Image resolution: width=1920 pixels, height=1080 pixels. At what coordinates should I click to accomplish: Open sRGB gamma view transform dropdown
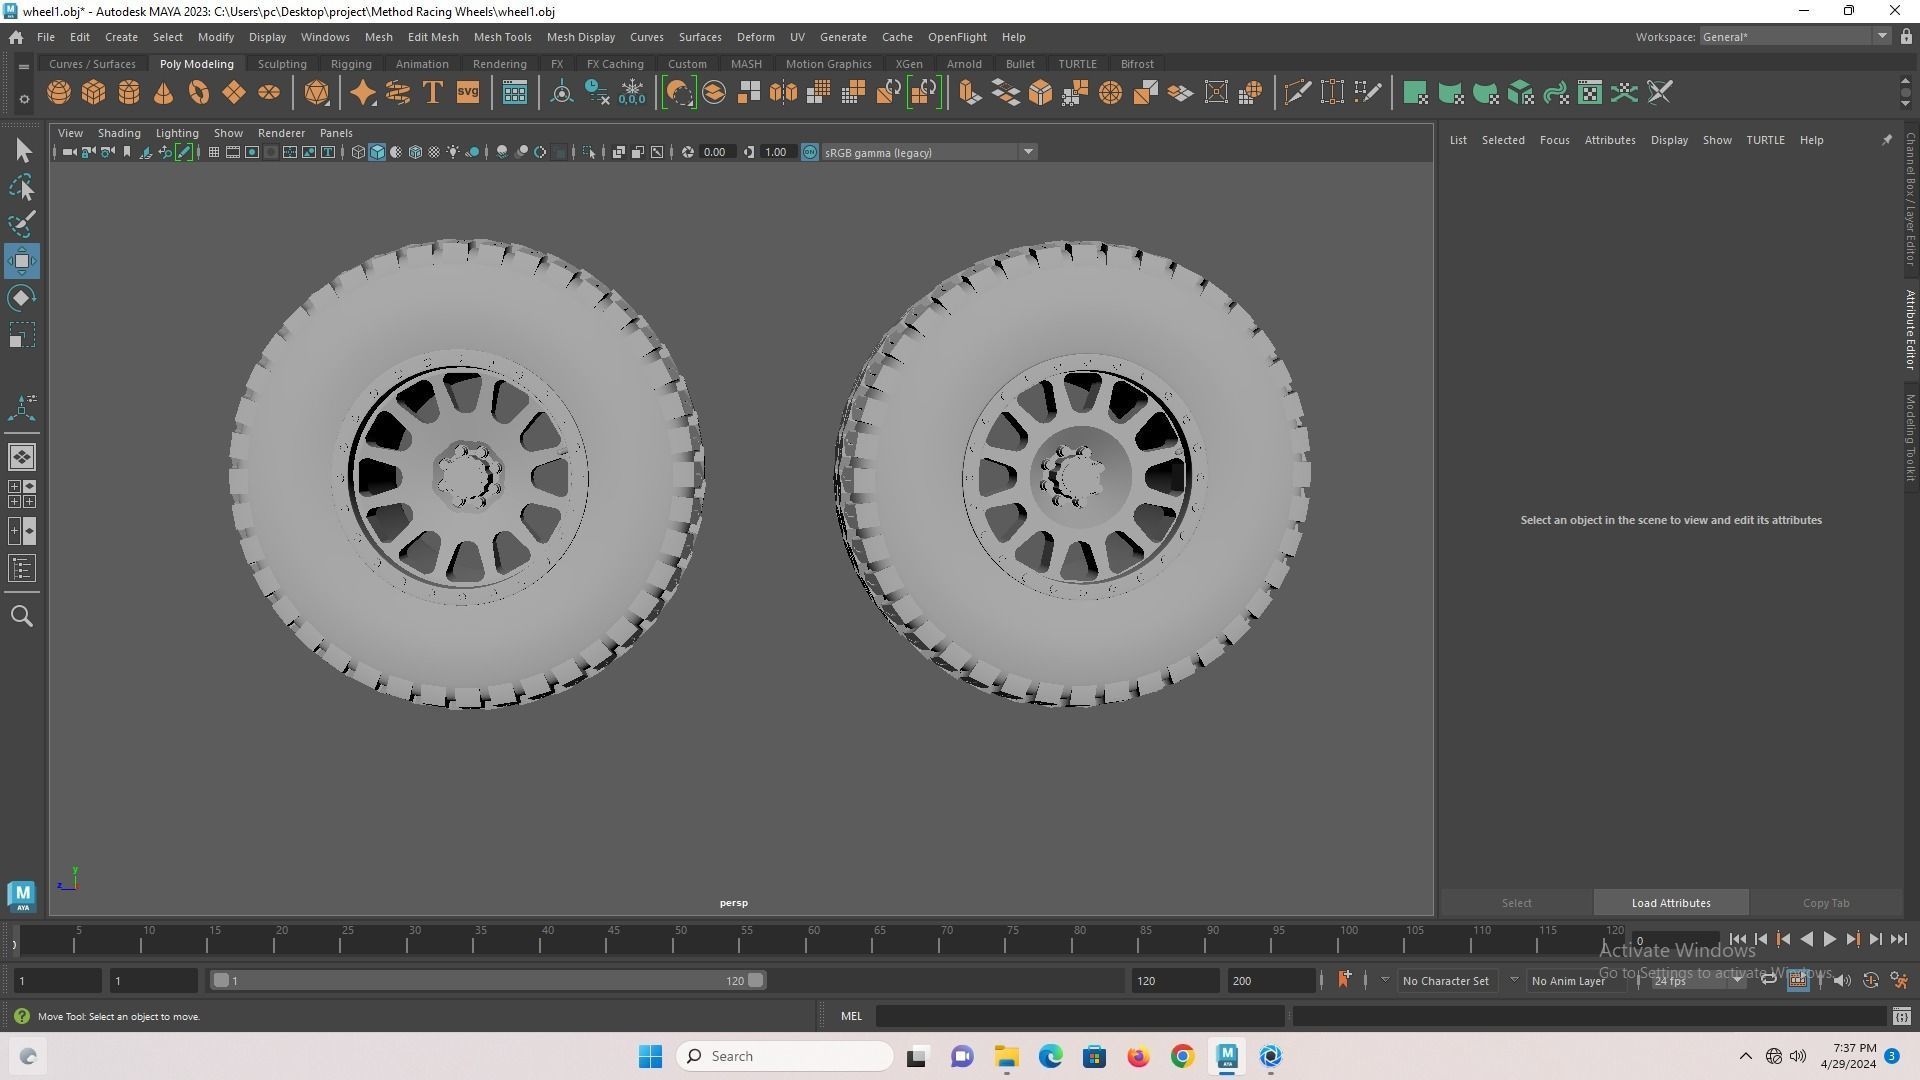(x=929, y=152)
